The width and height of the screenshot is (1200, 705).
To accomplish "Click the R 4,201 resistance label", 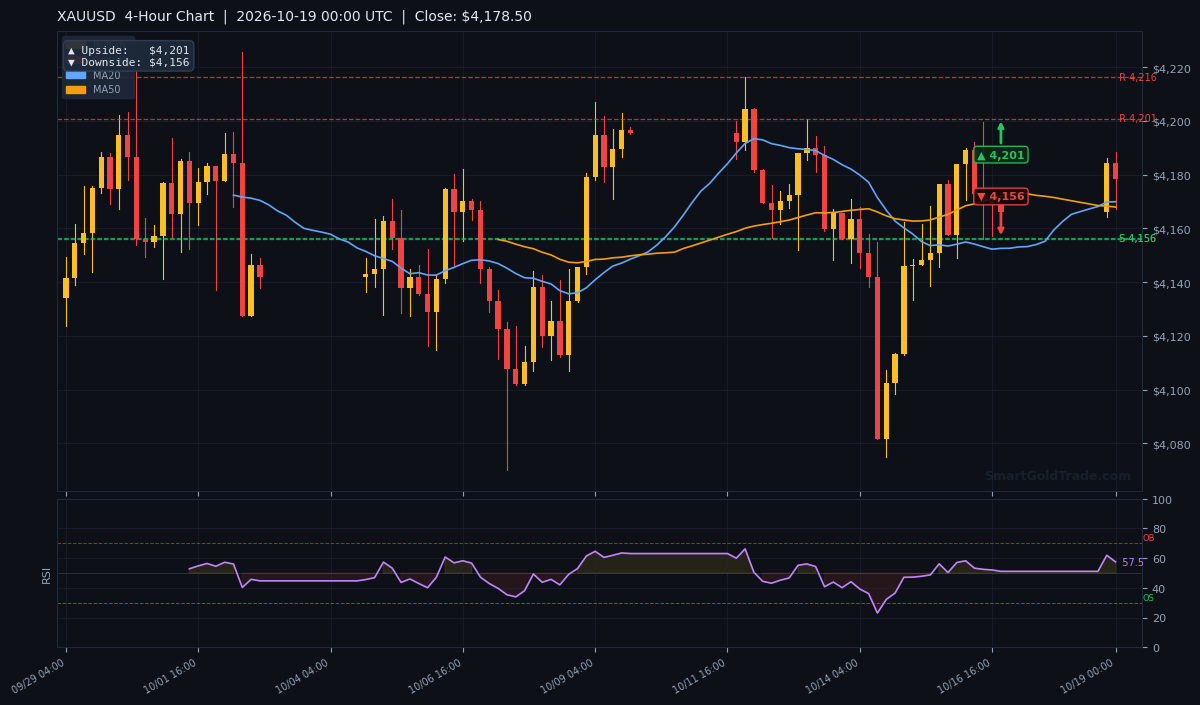I will point(1137,118).
